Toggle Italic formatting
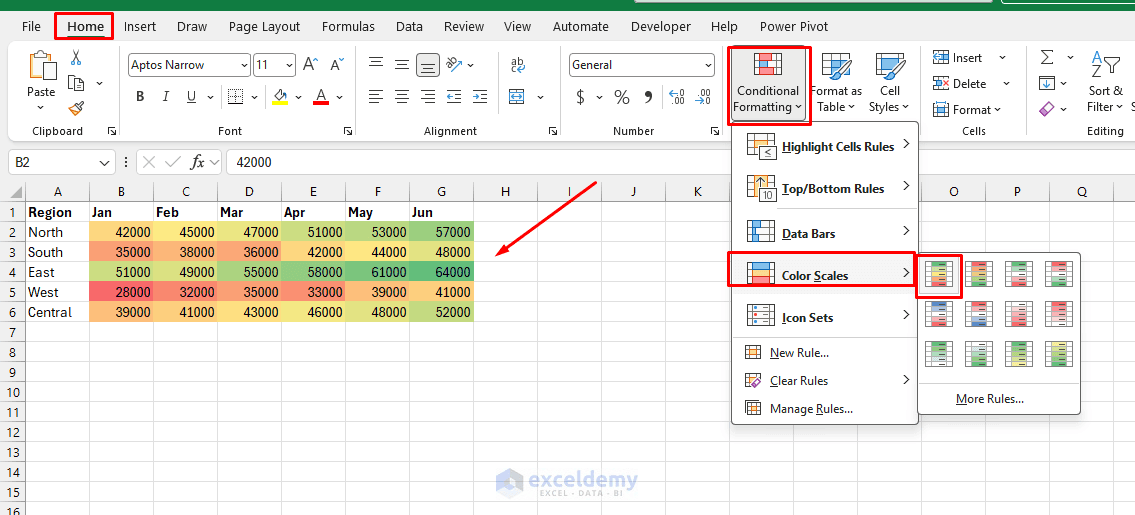1135x515 pixels. 166,96
